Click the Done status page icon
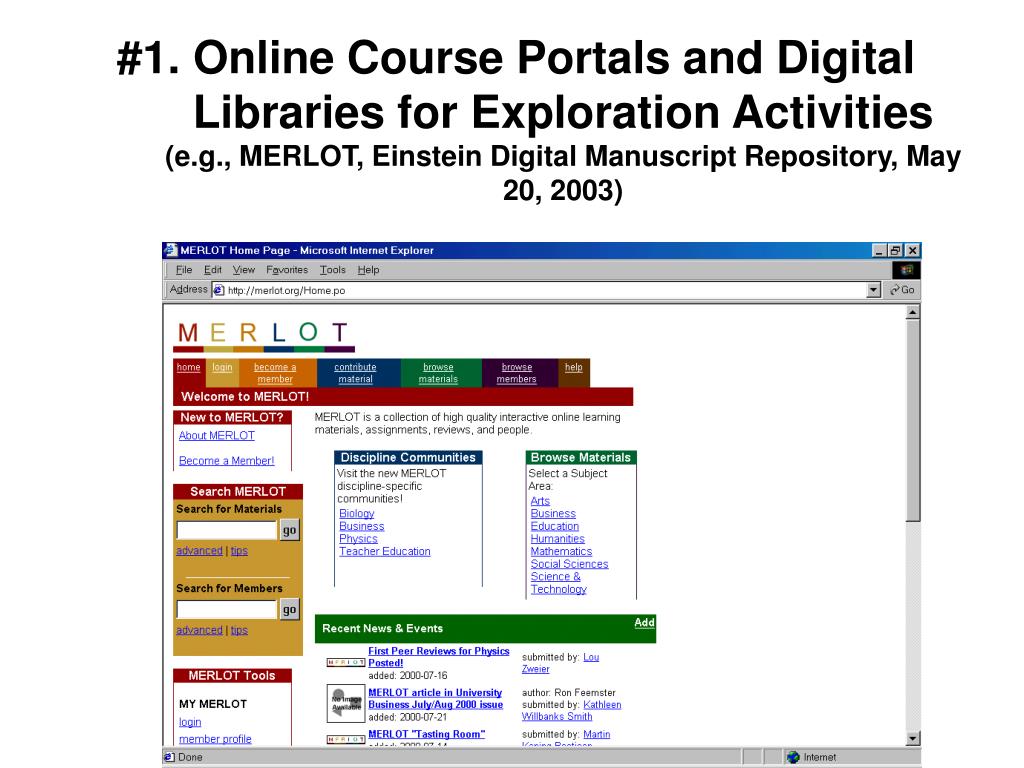 tap(169, 757)
